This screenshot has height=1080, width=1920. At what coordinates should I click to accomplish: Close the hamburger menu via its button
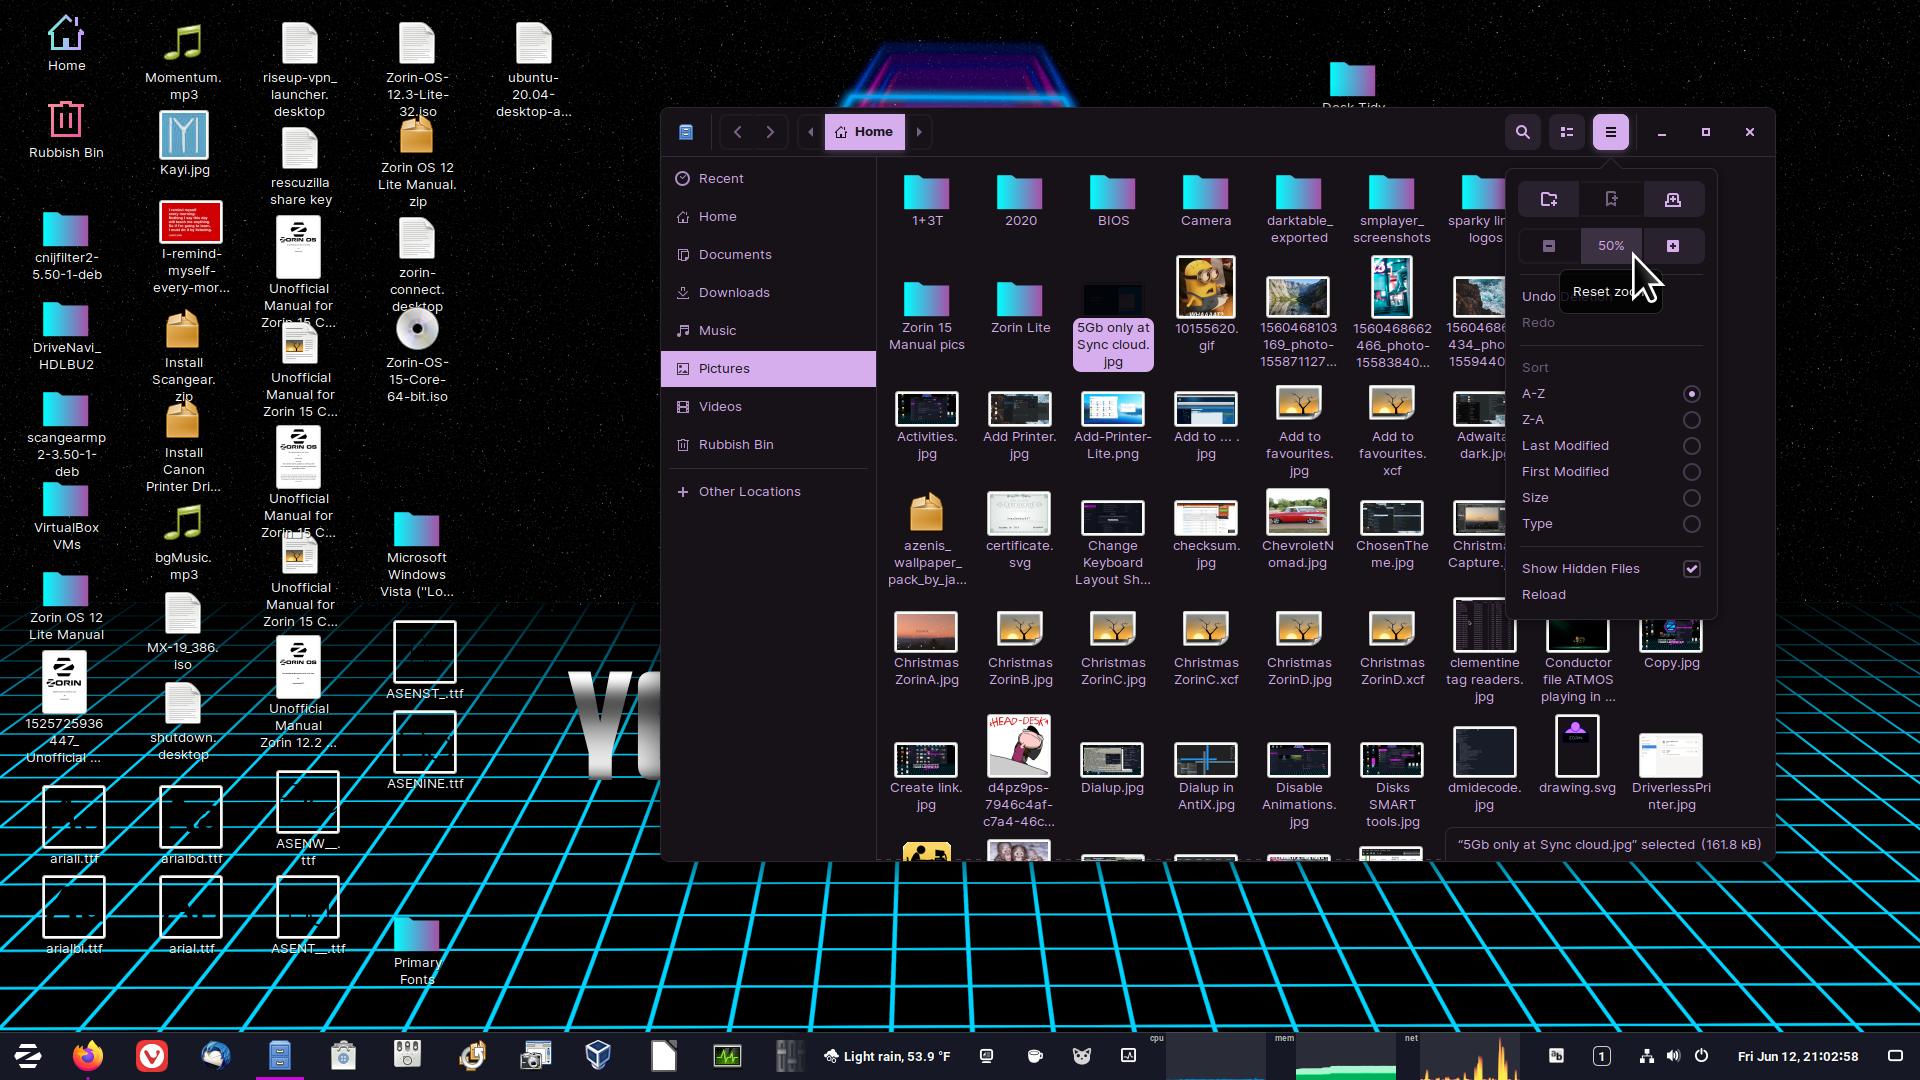(1610, 132)
